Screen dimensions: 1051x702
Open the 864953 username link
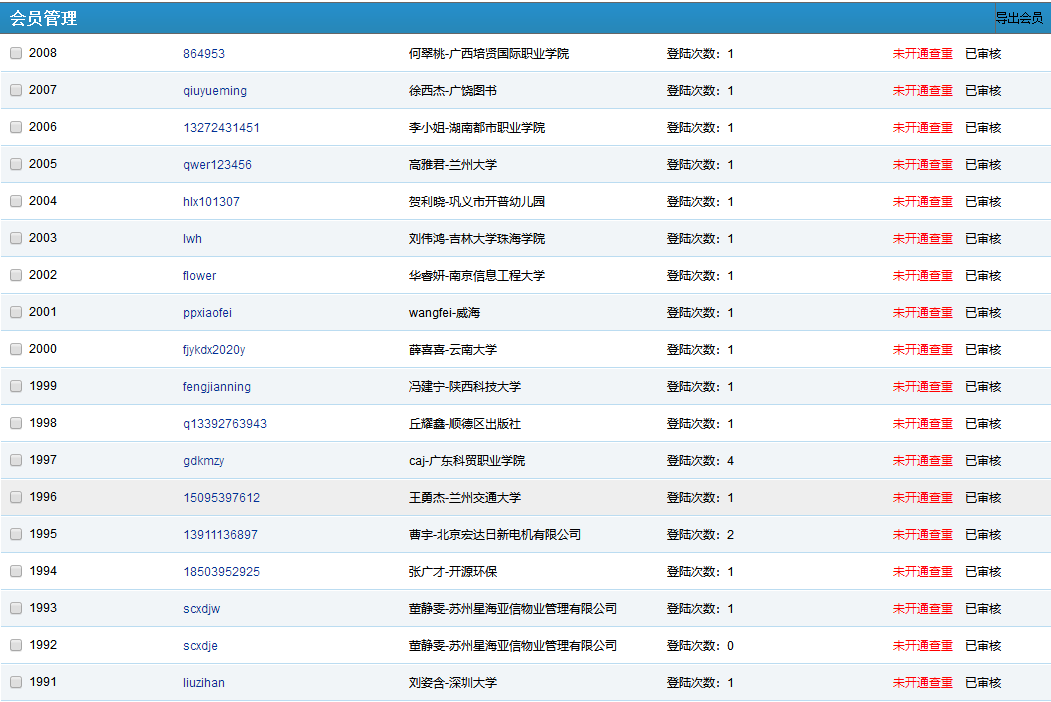(x=203, y=54)
